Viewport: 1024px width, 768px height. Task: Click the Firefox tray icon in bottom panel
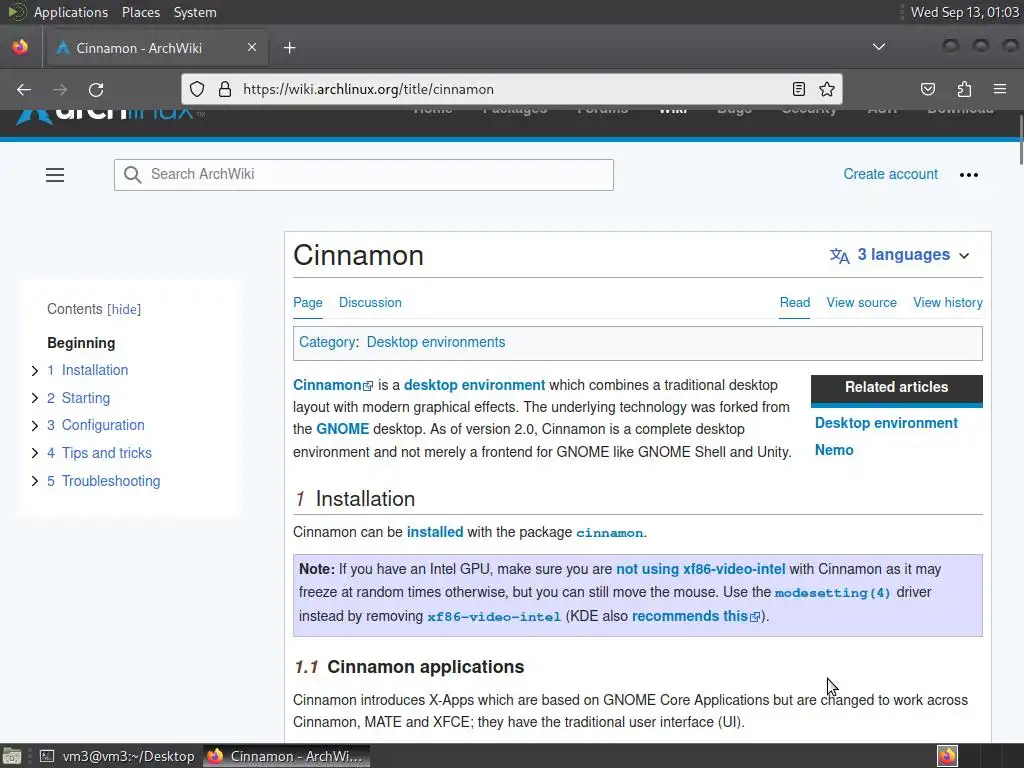pyautogui.click(x=947, y=756)
